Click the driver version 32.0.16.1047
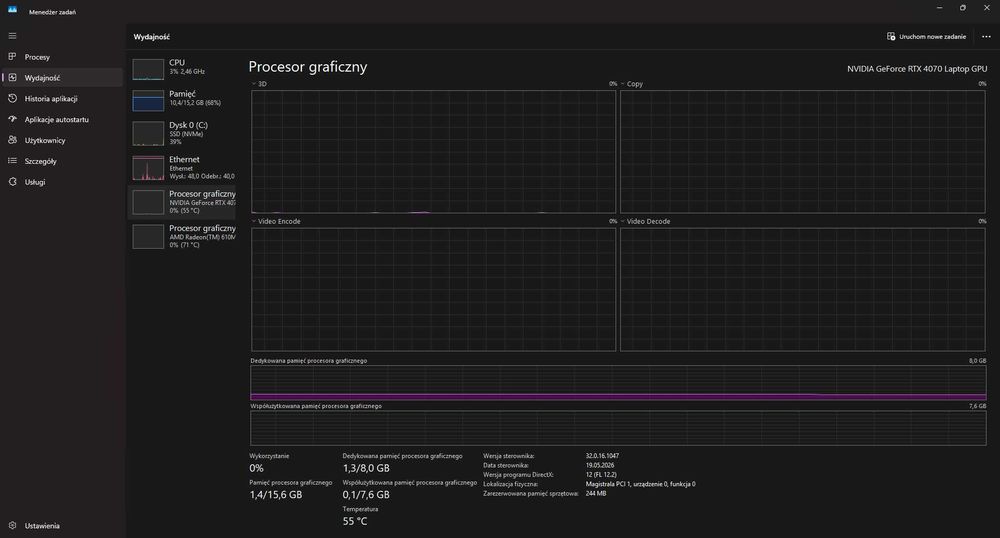Viewport: 1000px width, 538px height. coord(602,456)
